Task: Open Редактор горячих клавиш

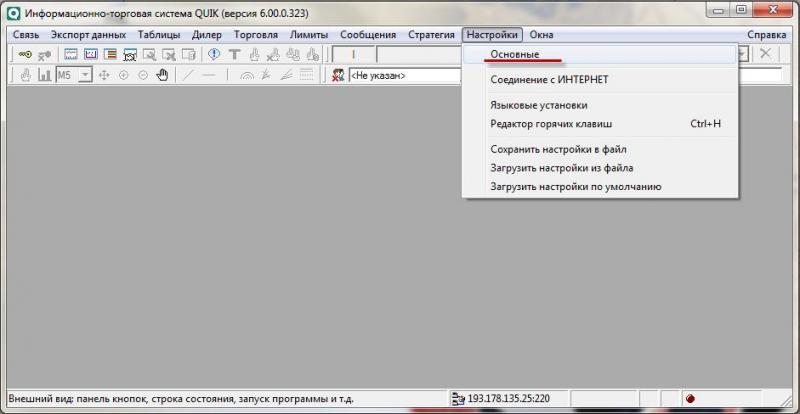Action: (600, 124)
